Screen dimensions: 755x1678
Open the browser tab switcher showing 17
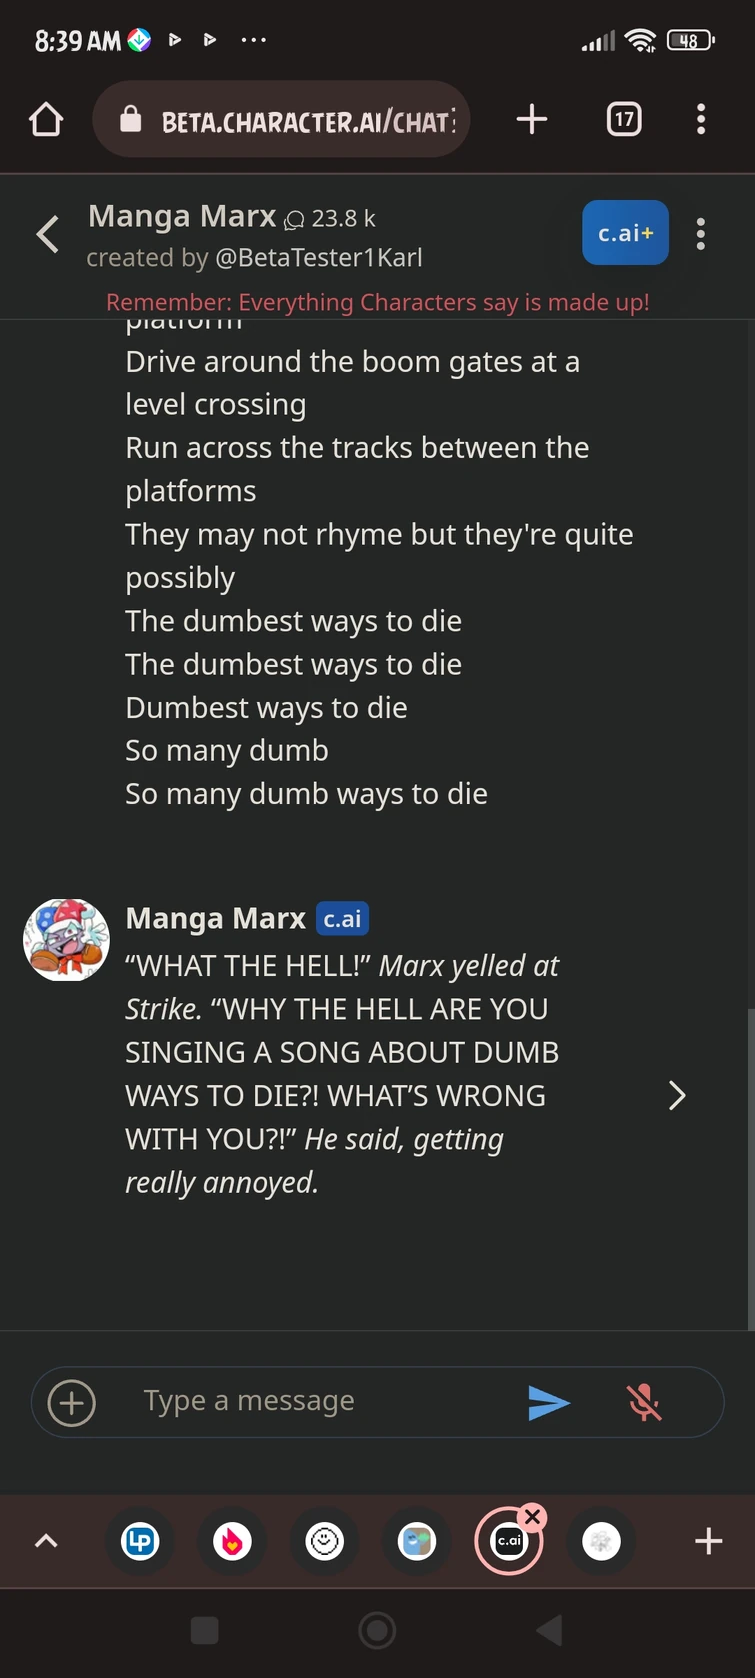coord(623,119)
